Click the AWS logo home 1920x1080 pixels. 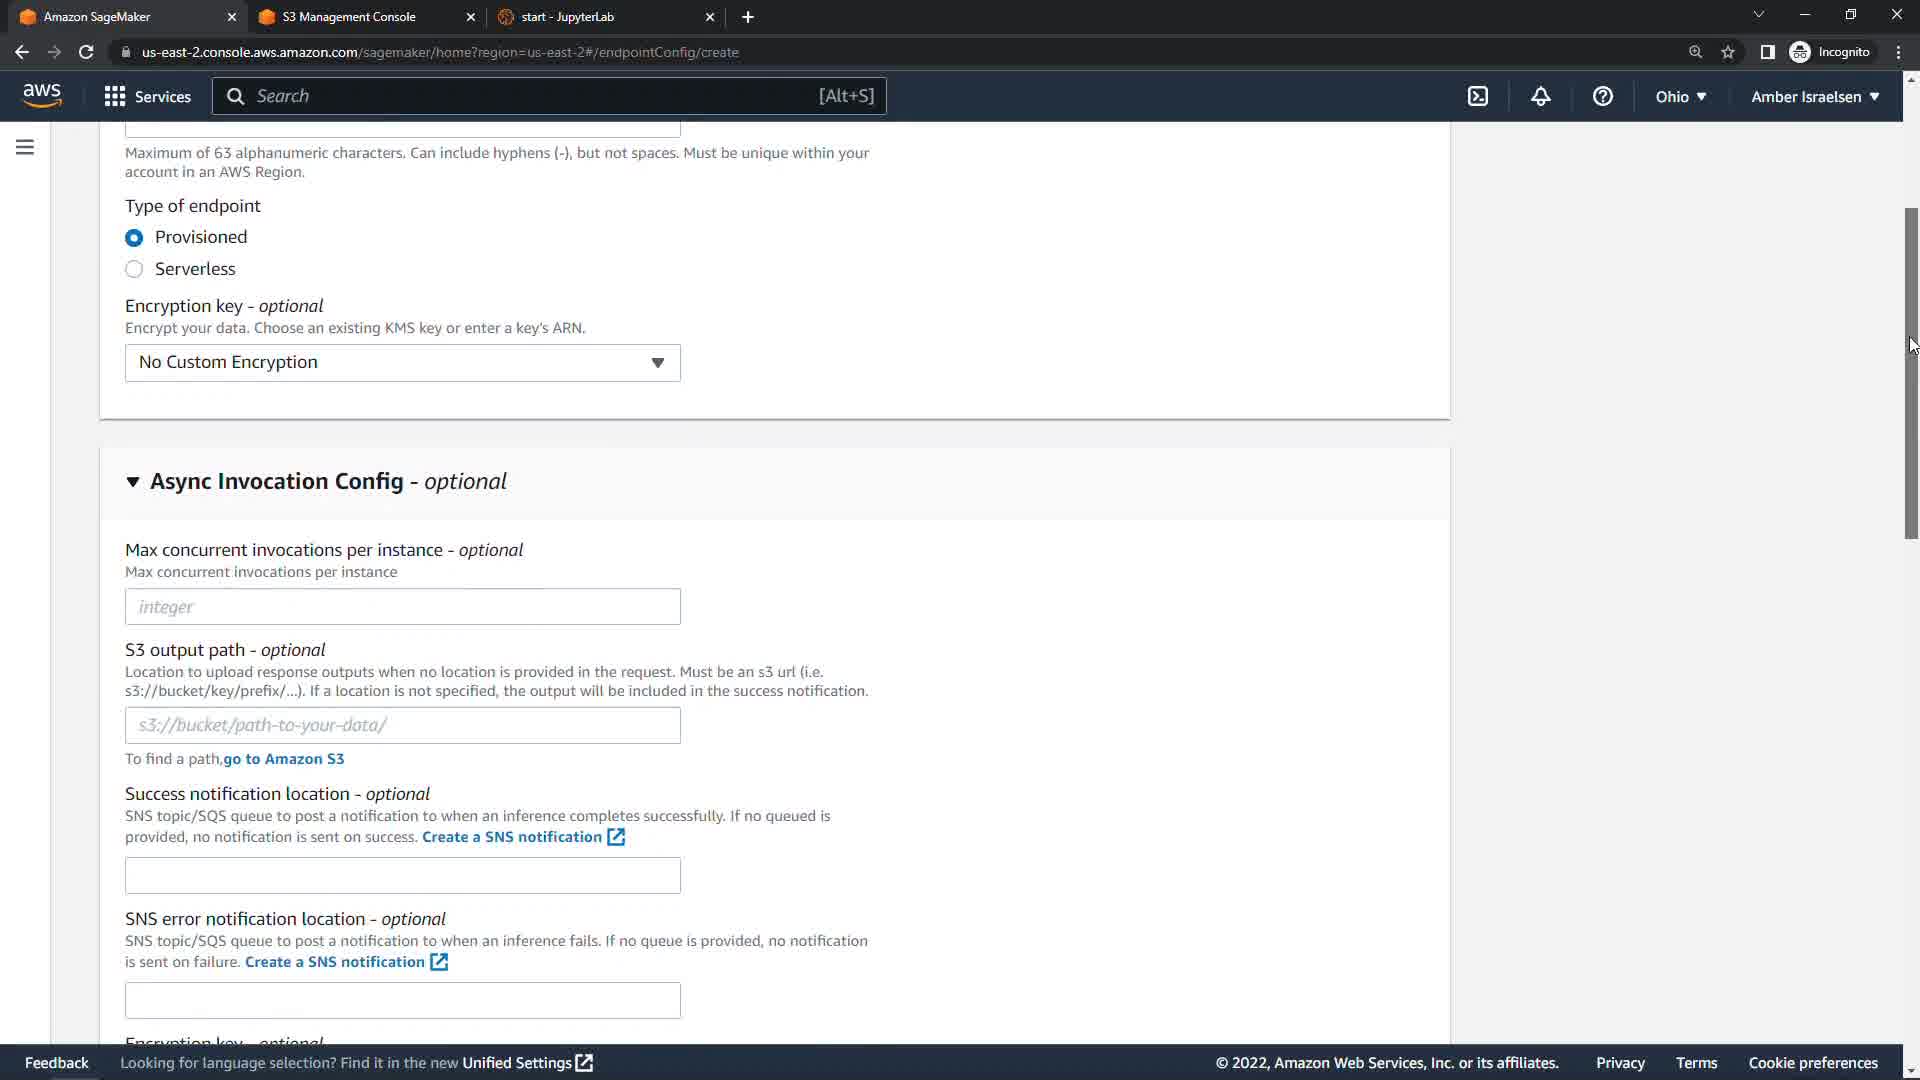[42, 95]
